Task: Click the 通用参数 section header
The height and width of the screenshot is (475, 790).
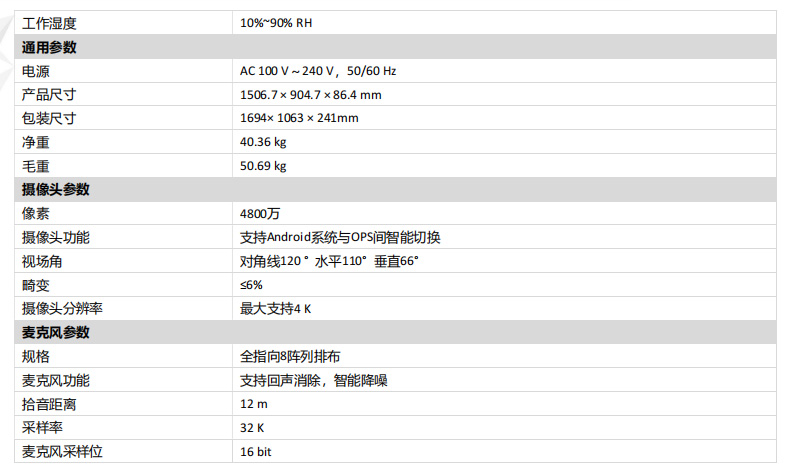Action: coord(49,47)
